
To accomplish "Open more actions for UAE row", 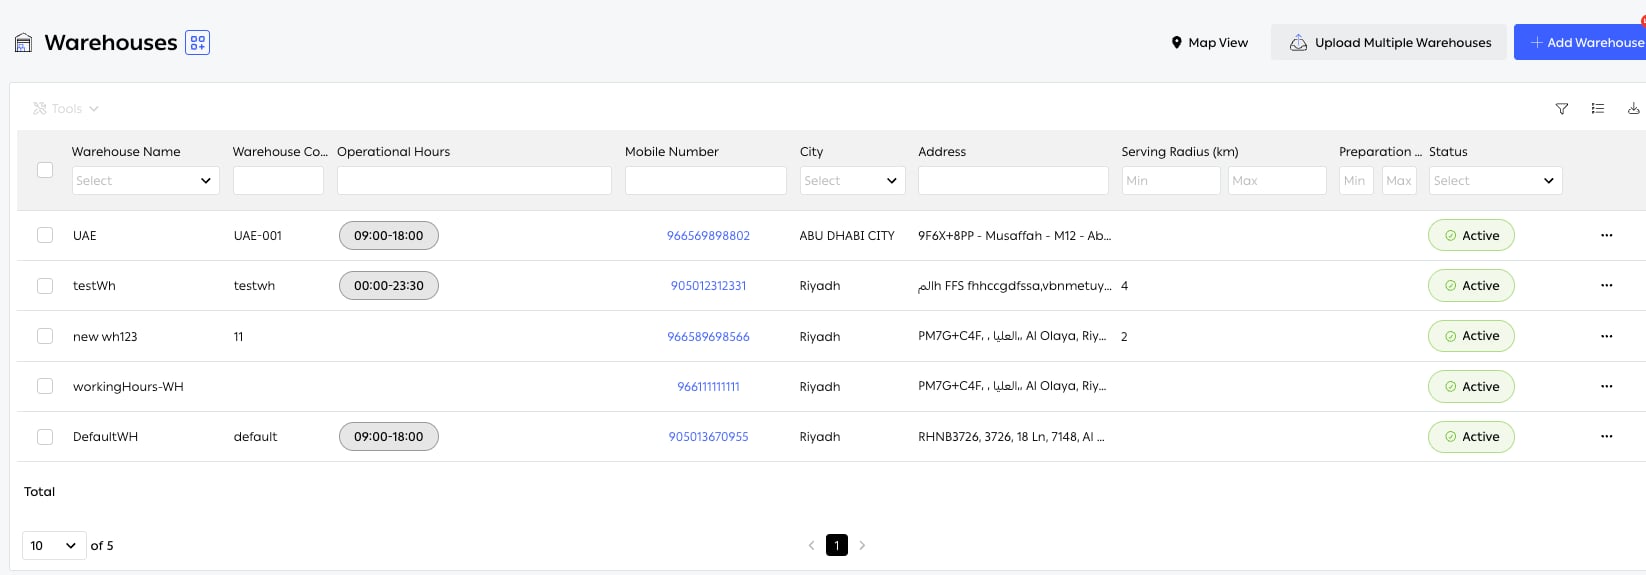I will pyautogui.click(x=1607, y=236).
